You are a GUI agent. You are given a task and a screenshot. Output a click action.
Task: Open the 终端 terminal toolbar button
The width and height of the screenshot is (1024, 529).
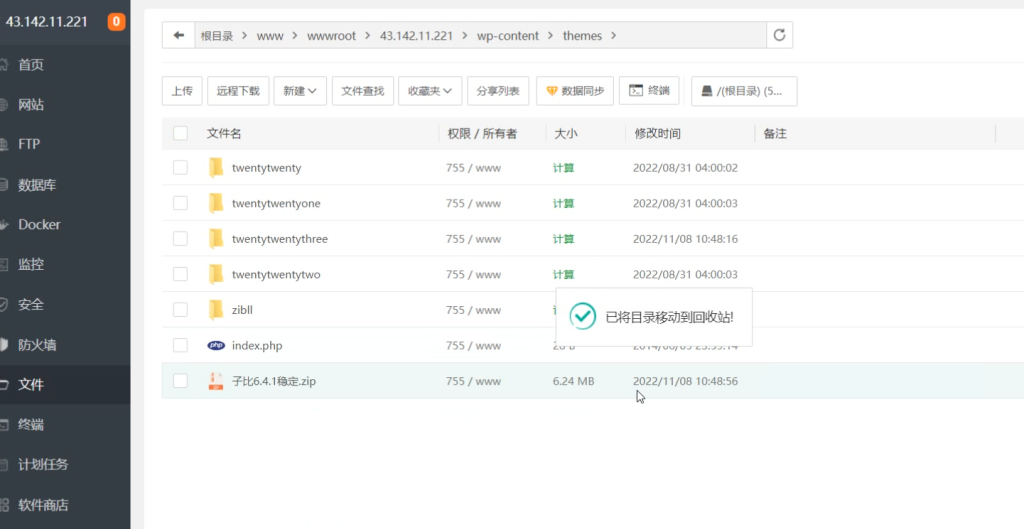point(649,91)
